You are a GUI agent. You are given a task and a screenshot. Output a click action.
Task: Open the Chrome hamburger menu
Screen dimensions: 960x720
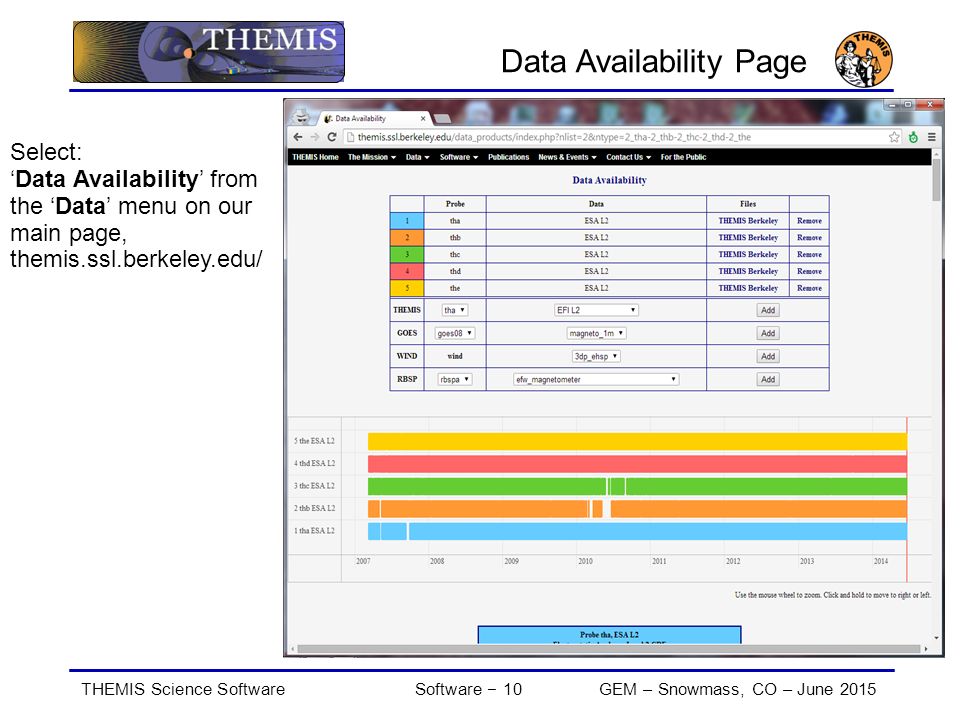[x=931, y=137]
